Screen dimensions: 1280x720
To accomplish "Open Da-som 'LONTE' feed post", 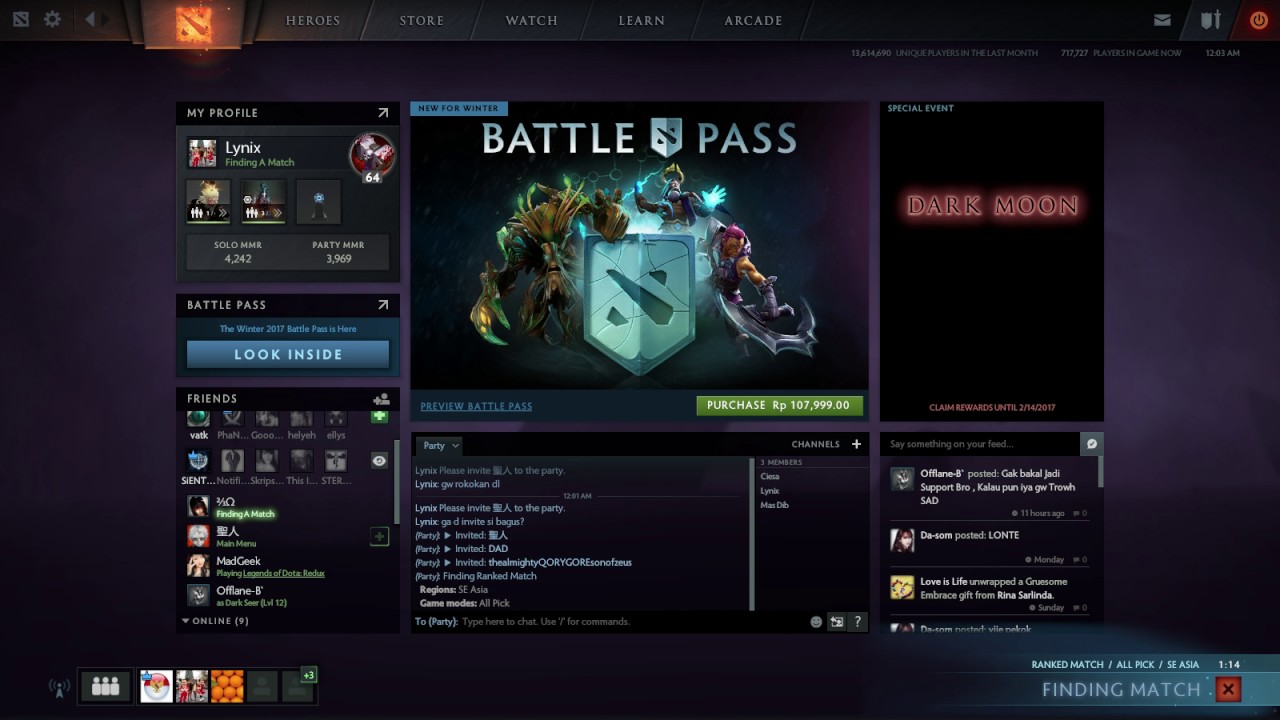I will click(988, 546).
